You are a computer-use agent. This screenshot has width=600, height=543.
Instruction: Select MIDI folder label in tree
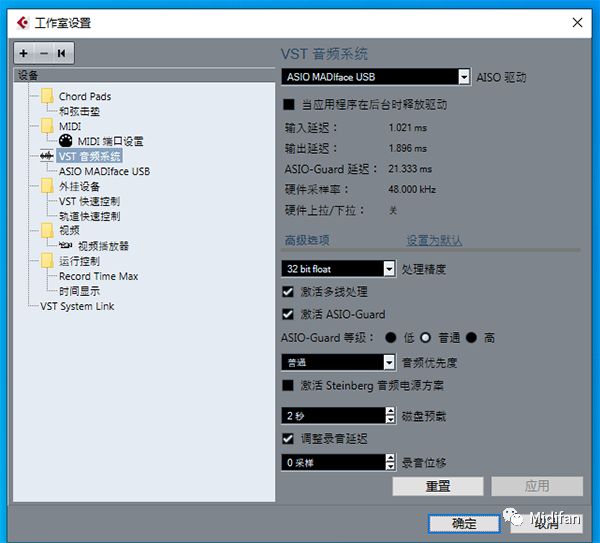(x=70, y=126)
